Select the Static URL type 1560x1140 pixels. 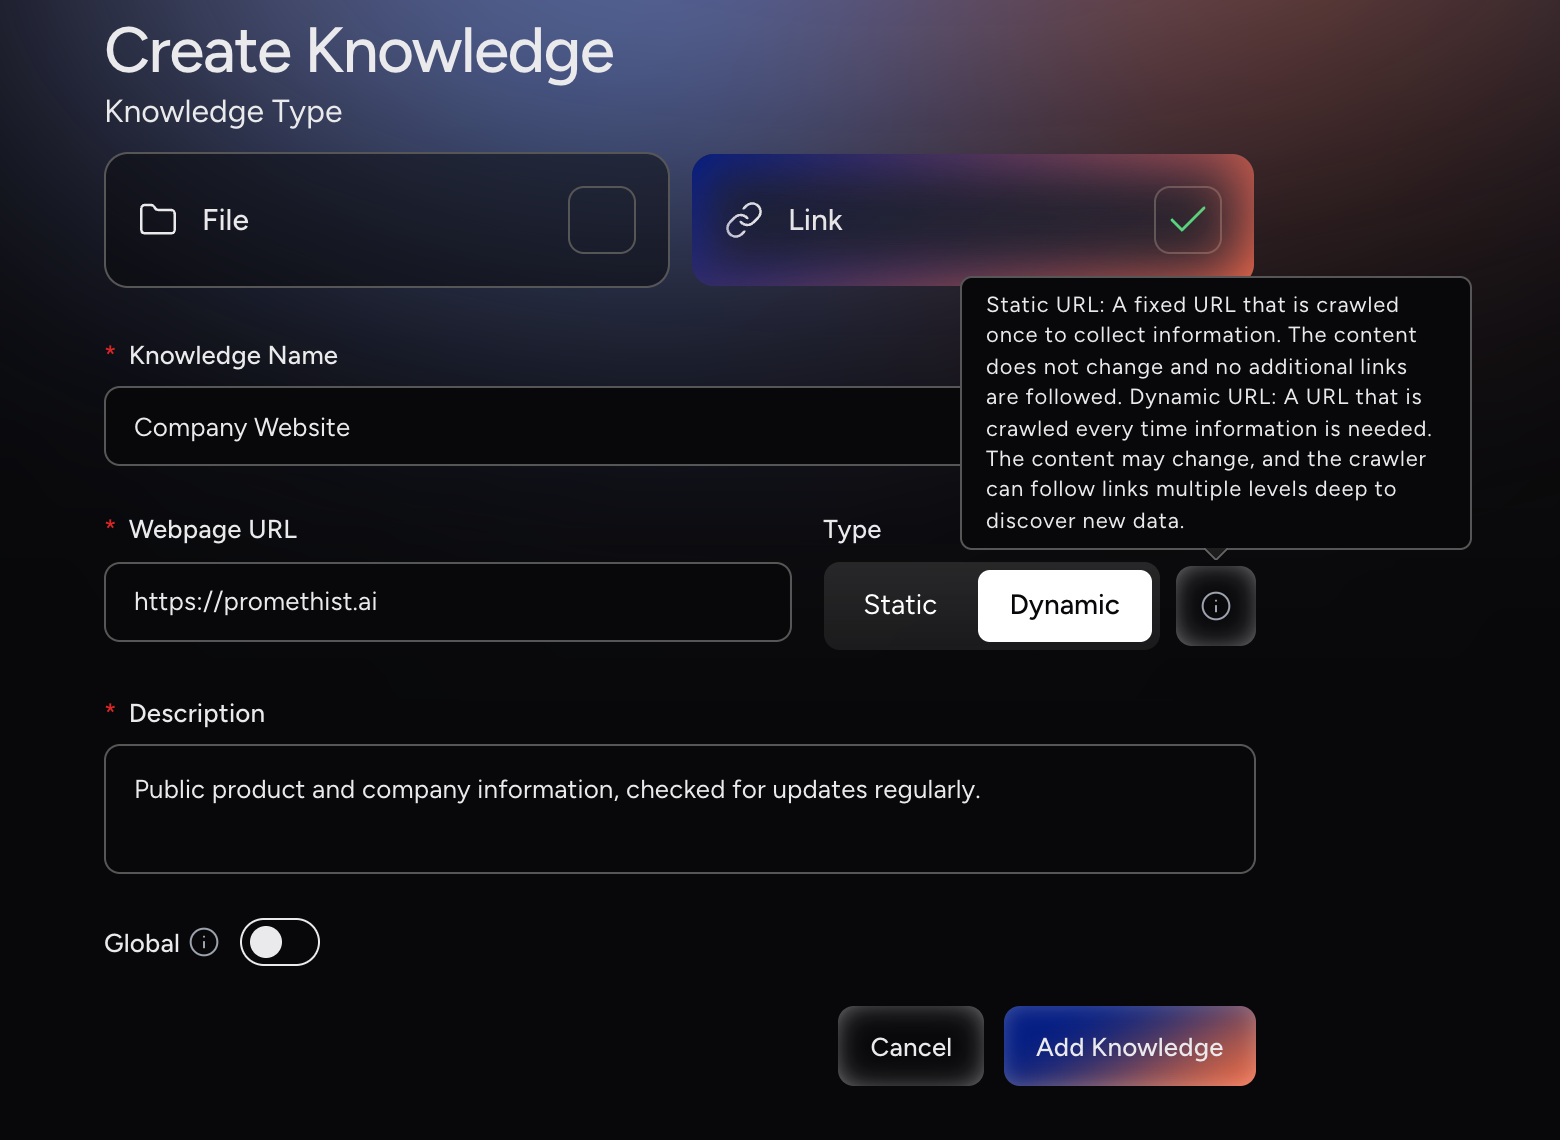(900, 606)
